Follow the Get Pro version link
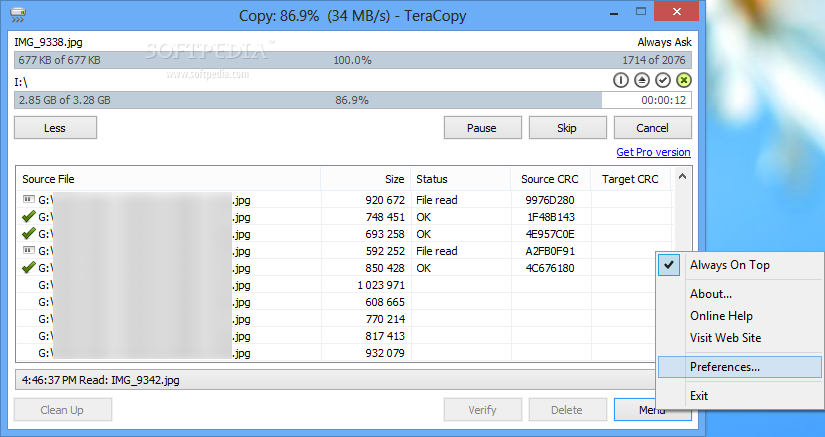Viewport: 825px width, 437px height. (x=653, y=152)
